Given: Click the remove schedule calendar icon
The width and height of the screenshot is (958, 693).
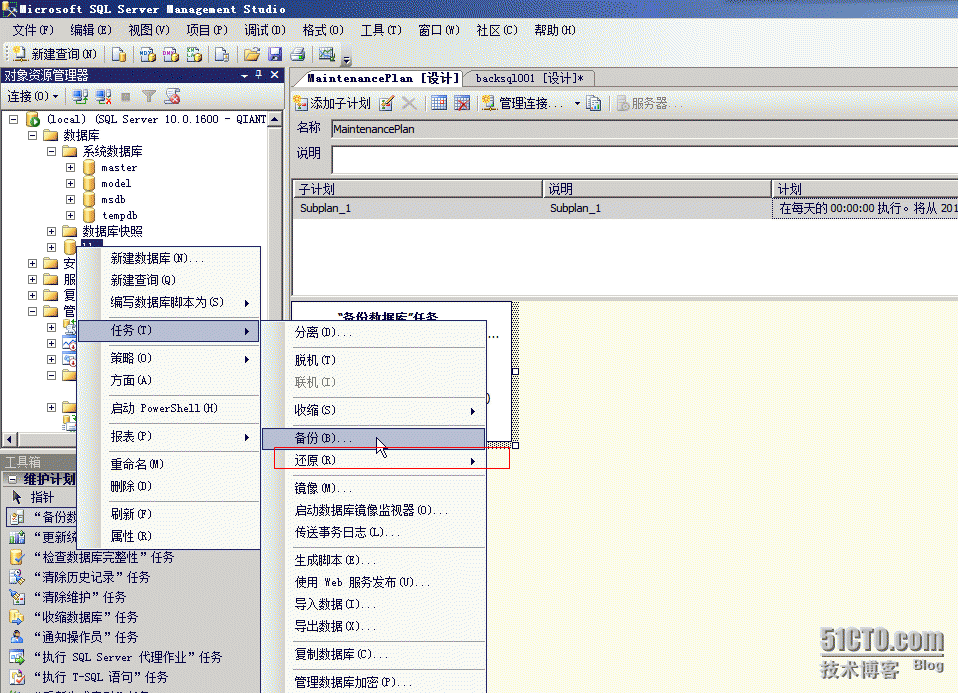Looking at the screenshot, I should click(462, 103).
